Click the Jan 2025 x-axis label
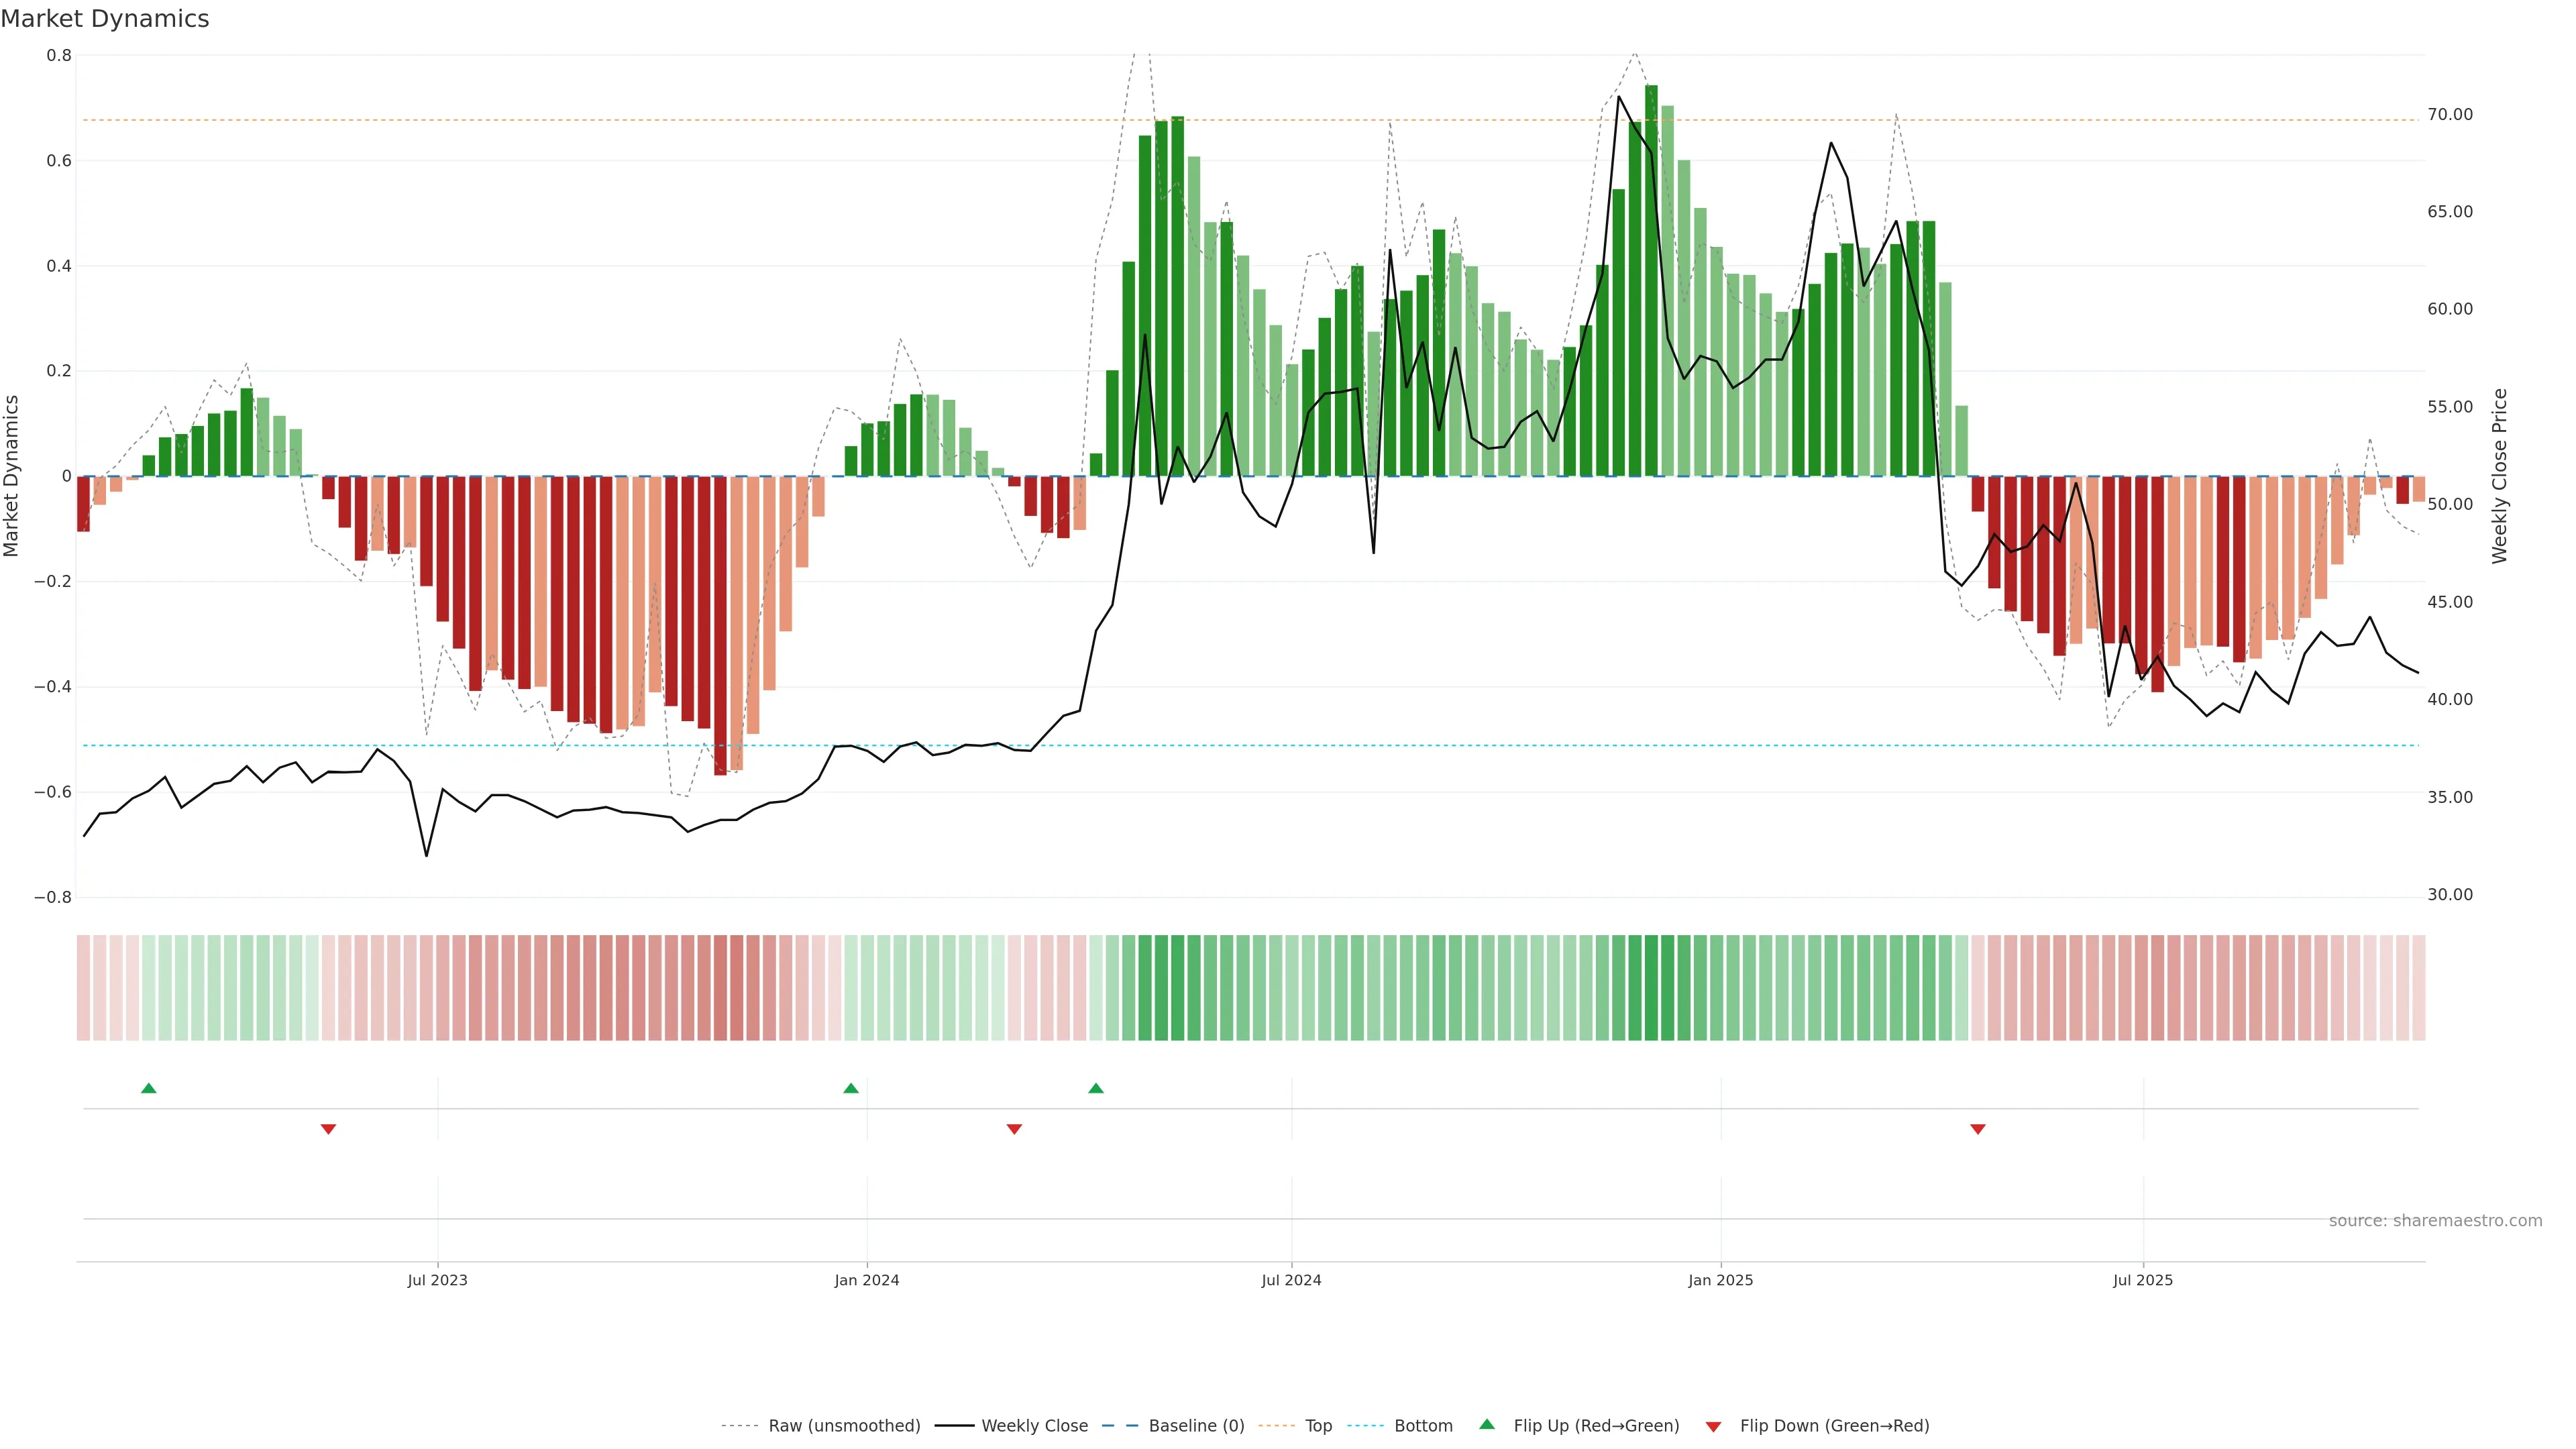The width and height of the screenshot is (2576, 1449). point(1720,1280)
